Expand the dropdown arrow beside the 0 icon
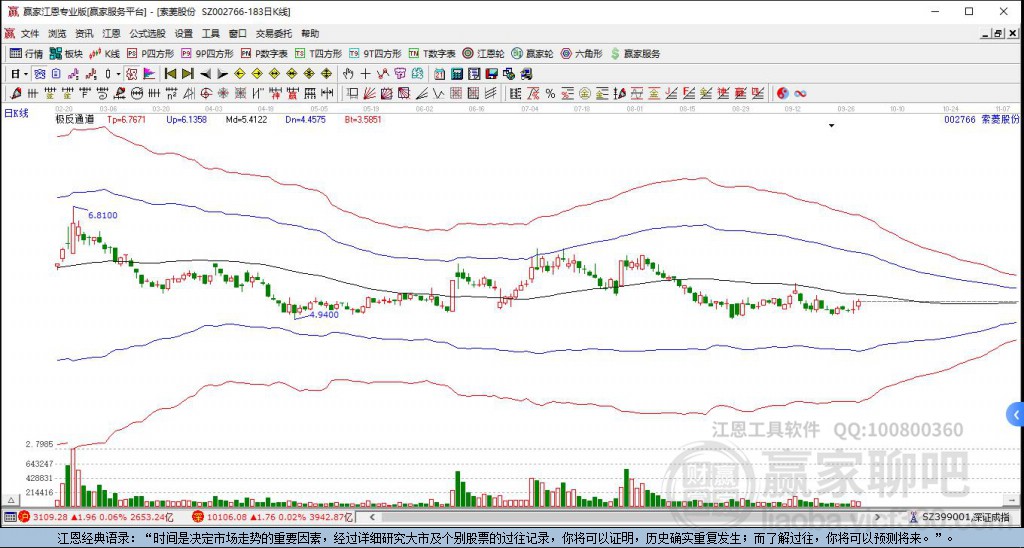Screen dimensions: 1024x548 pyautogui.click(x=118, y=74)
